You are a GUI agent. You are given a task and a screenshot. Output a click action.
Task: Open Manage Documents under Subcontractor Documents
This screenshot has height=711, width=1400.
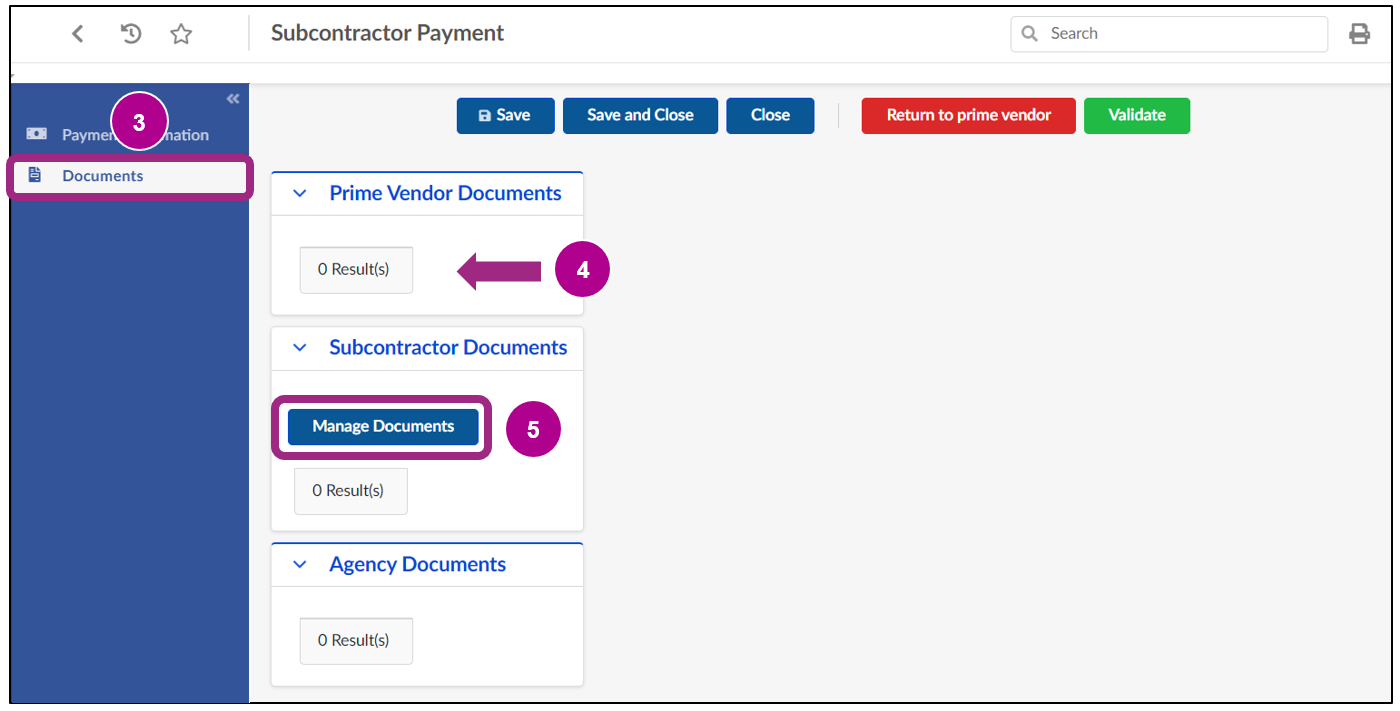tap(382, 426)
